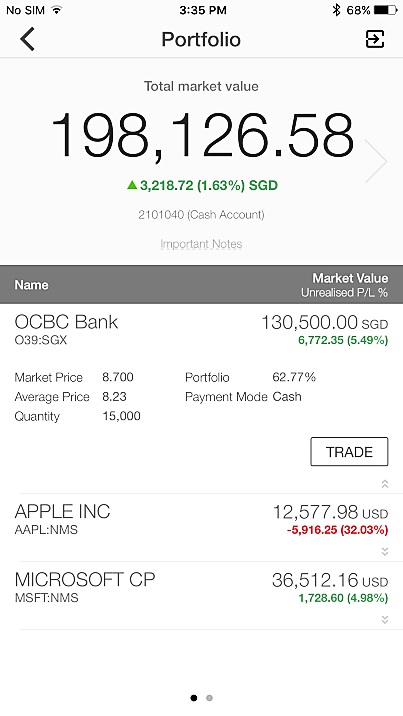Click the green up-triangle gain indicator
Image resolution: width=403 pixels, height=716 pixels.
coord(132,185)
